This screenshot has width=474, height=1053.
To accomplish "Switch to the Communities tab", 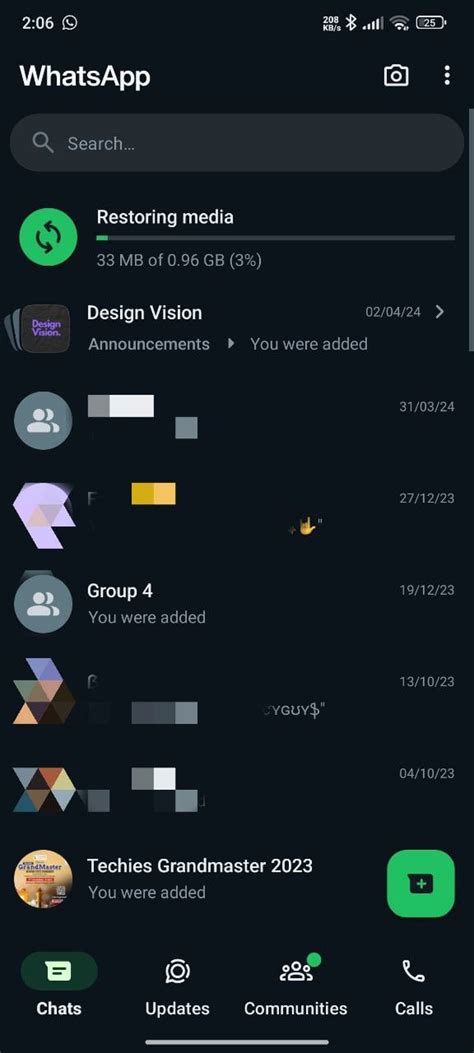I will (296, 985).
